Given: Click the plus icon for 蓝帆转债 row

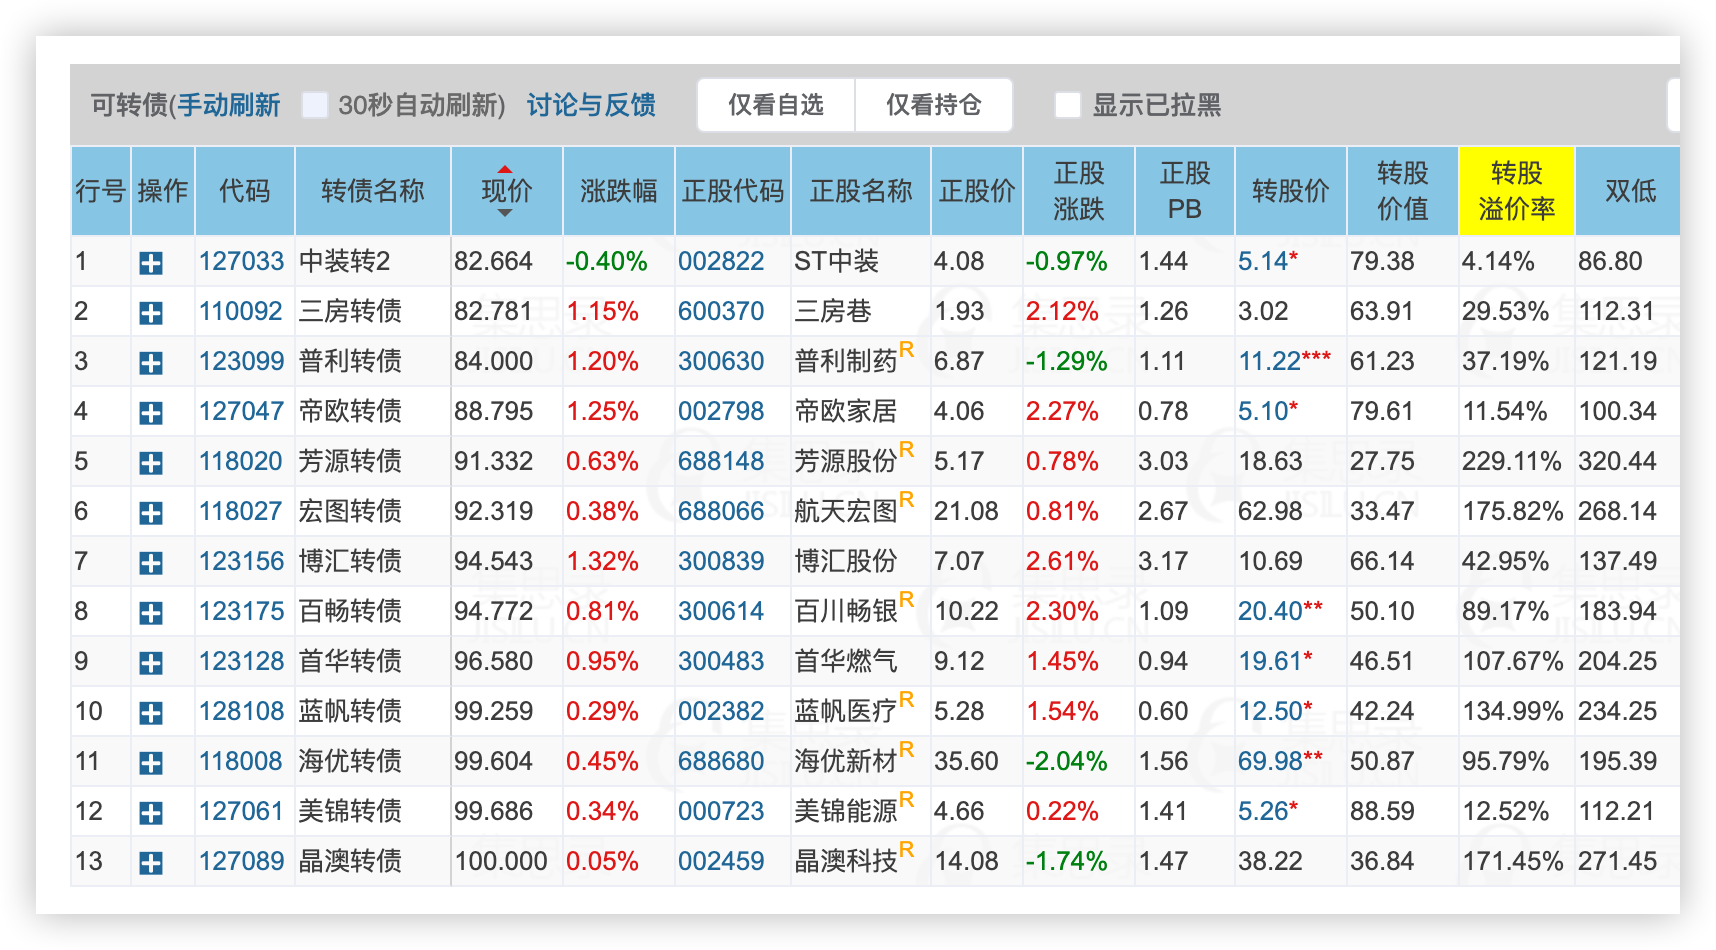Looking at the screenshot, I should [x=151, y=713].
